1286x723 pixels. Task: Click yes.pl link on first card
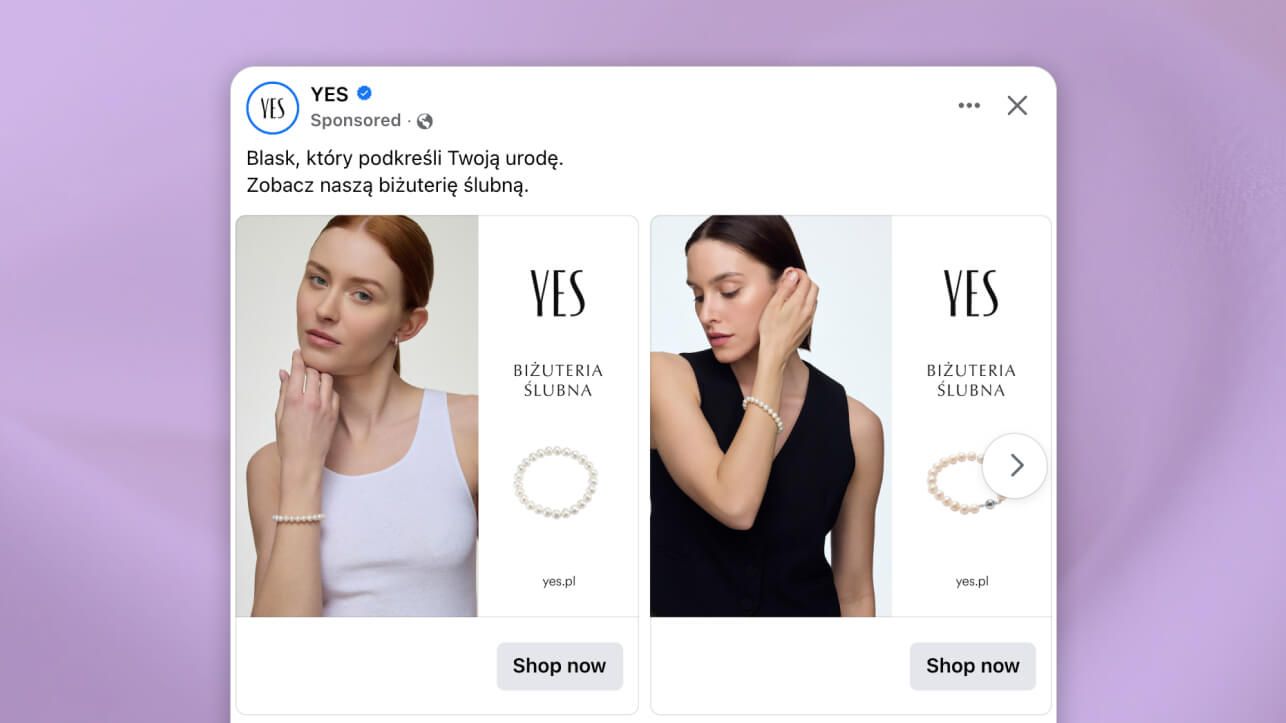click(558, 581)
